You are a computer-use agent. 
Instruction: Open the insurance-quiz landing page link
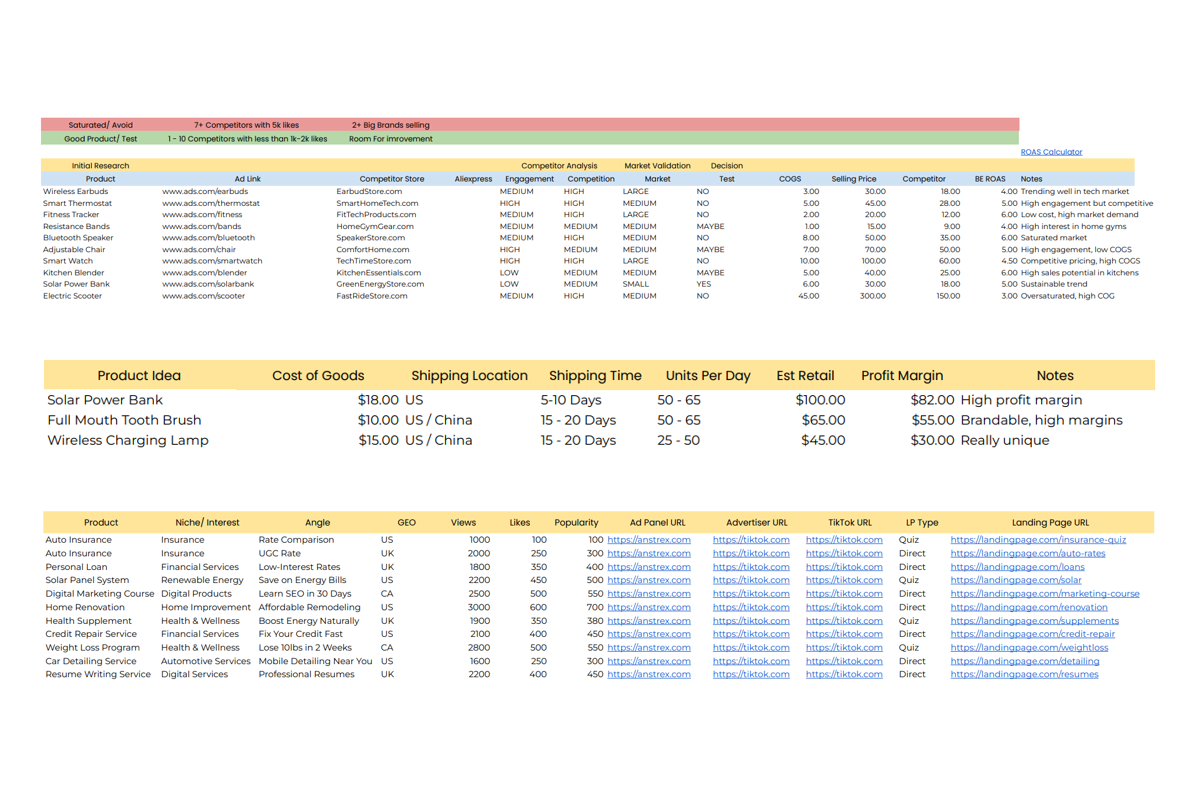1038,540
